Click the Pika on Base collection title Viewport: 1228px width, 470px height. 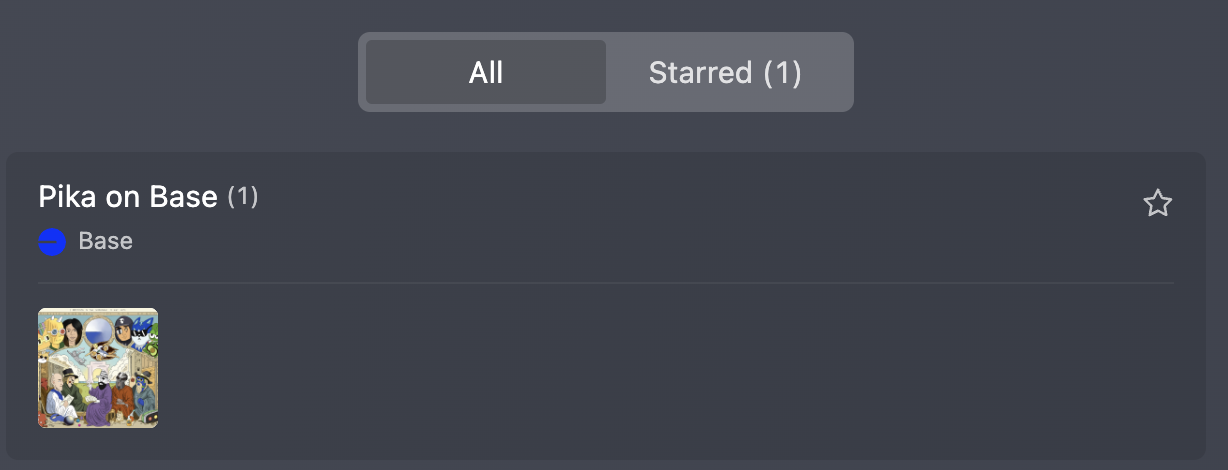click(x=128, y=197)
